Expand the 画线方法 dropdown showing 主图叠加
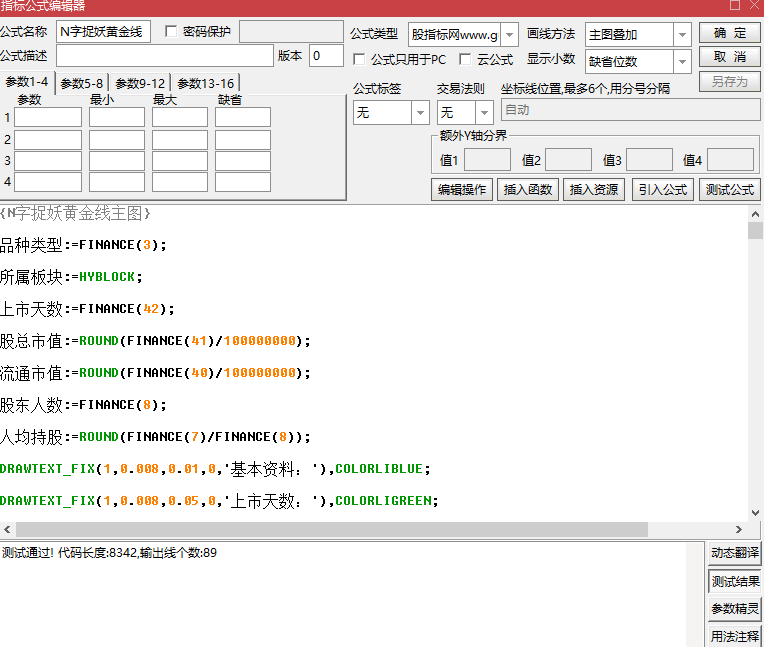764x647 pixels. (682, 35)
